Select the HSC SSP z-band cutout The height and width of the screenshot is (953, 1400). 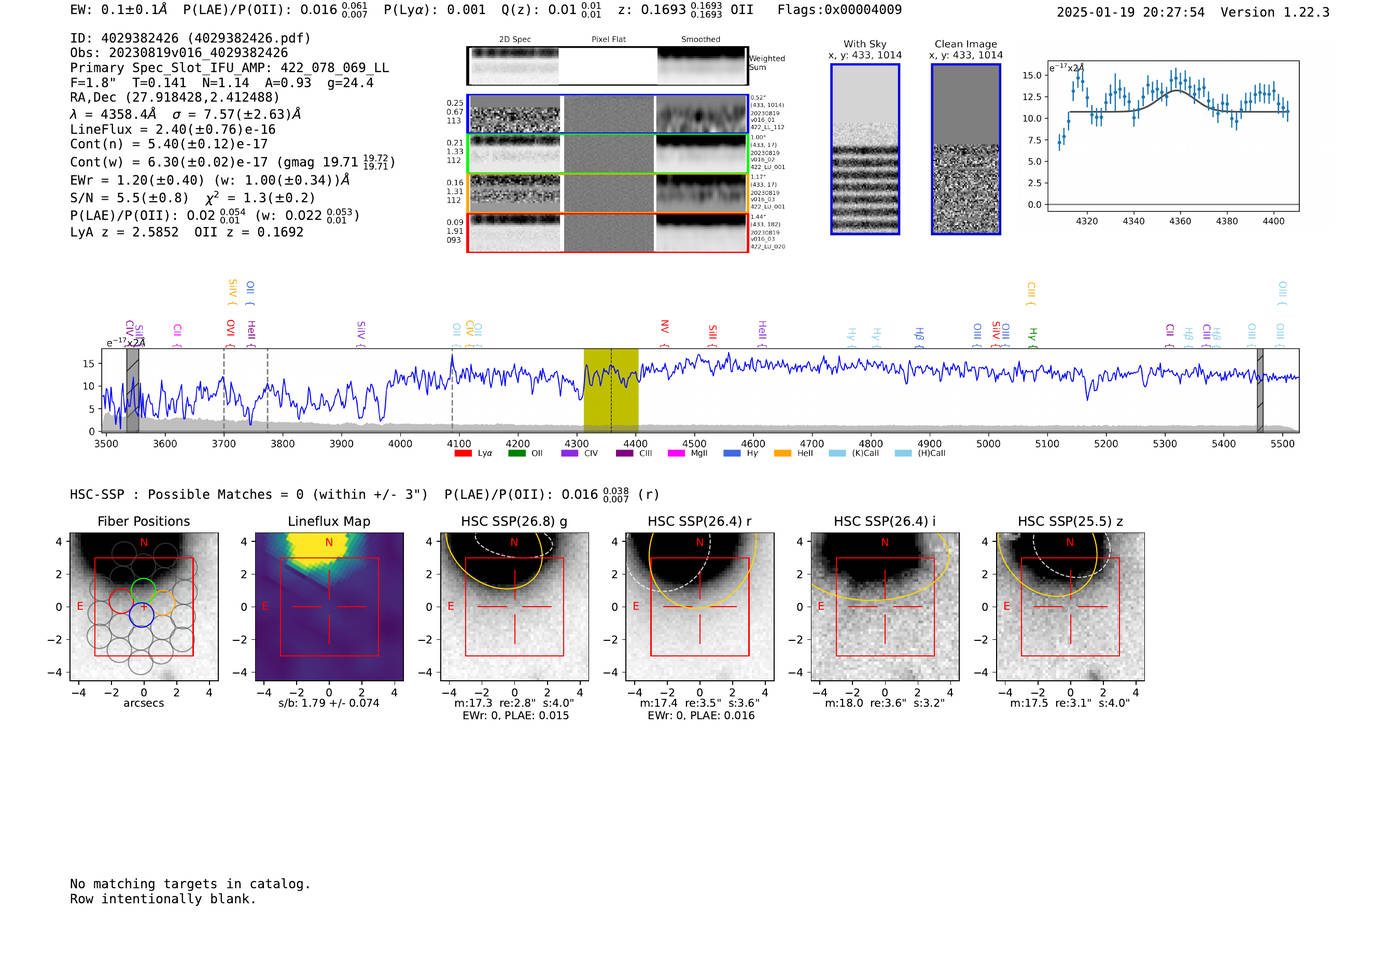point(1070,606)
